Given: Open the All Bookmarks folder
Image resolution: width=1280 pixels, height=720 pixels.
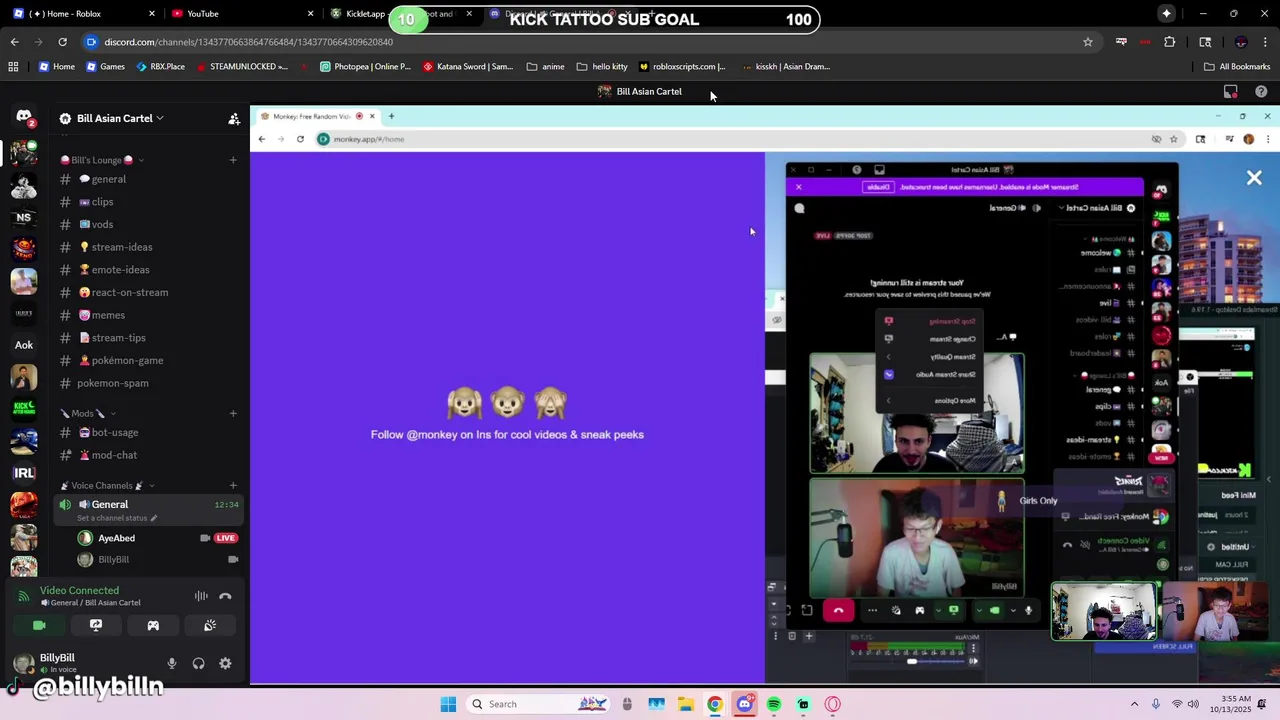Looking at the screenshot, I should (x=1237, y=67).
